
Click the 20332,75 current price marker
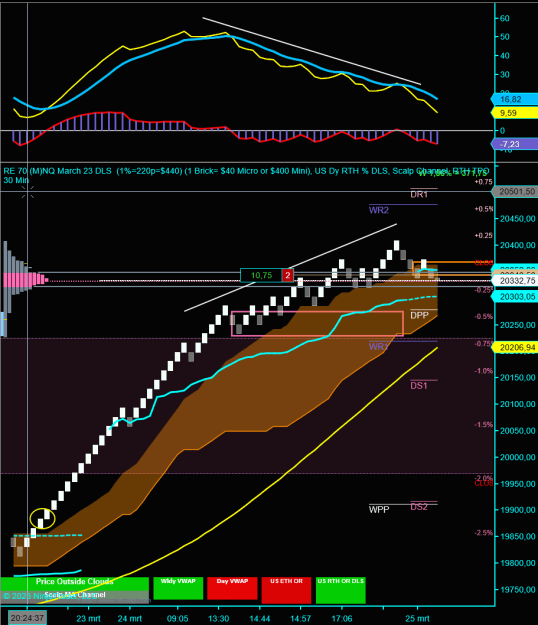click(x=516, y=281)
